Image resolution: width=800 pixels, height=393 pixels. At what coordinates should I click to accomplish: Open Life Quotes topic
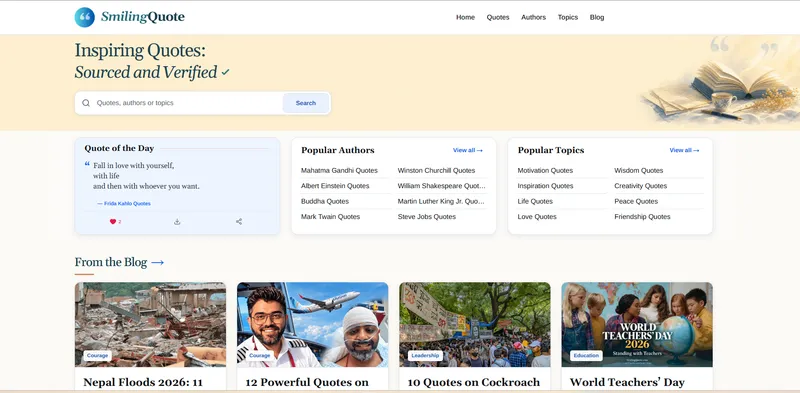click(535, 201)
